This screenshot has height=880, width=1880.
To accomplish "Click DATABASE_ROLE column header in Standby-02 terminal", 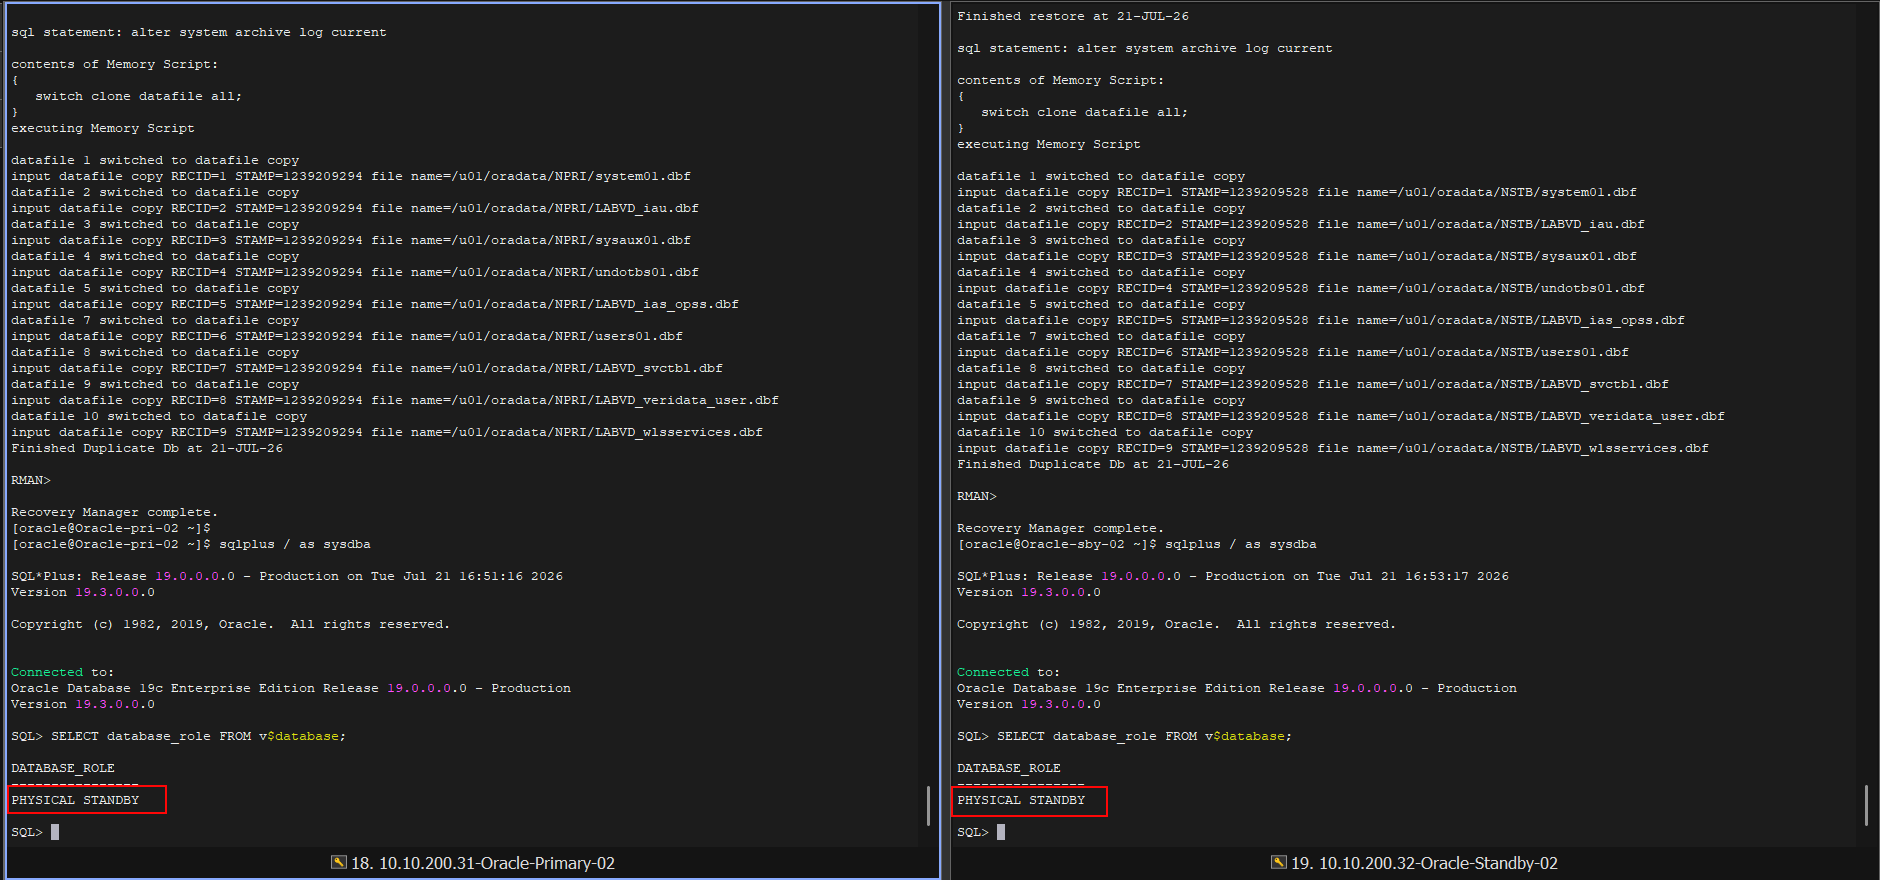I will pos(1009,768).
